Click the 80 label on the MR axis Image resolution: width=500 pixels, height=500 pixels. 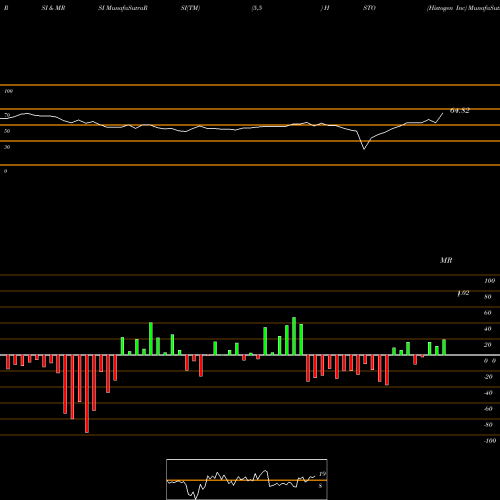point(488,297)
